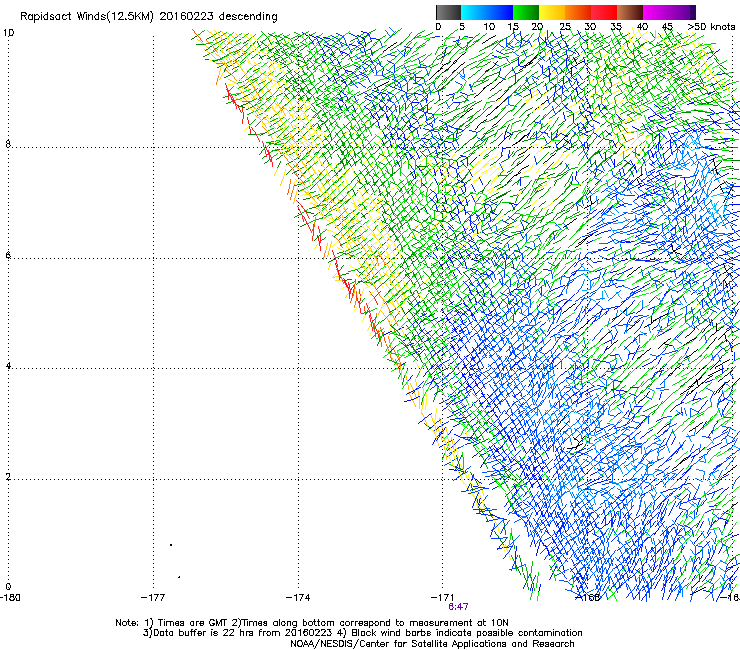Image resolution: width=740 pixels, height=650 pixels.
Task: Click the brown 35-40 knots legend swatch
Action: coord(630,12)
